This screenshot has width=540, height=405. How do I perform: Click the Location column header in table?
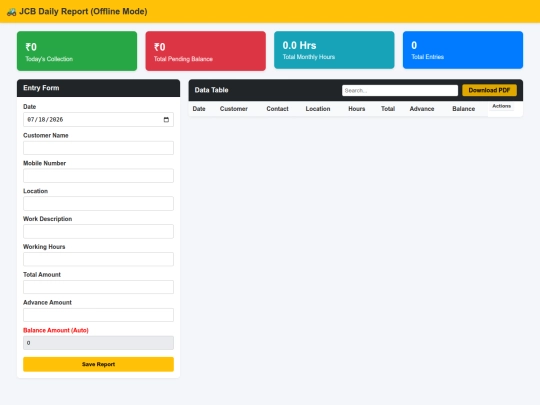318,109
